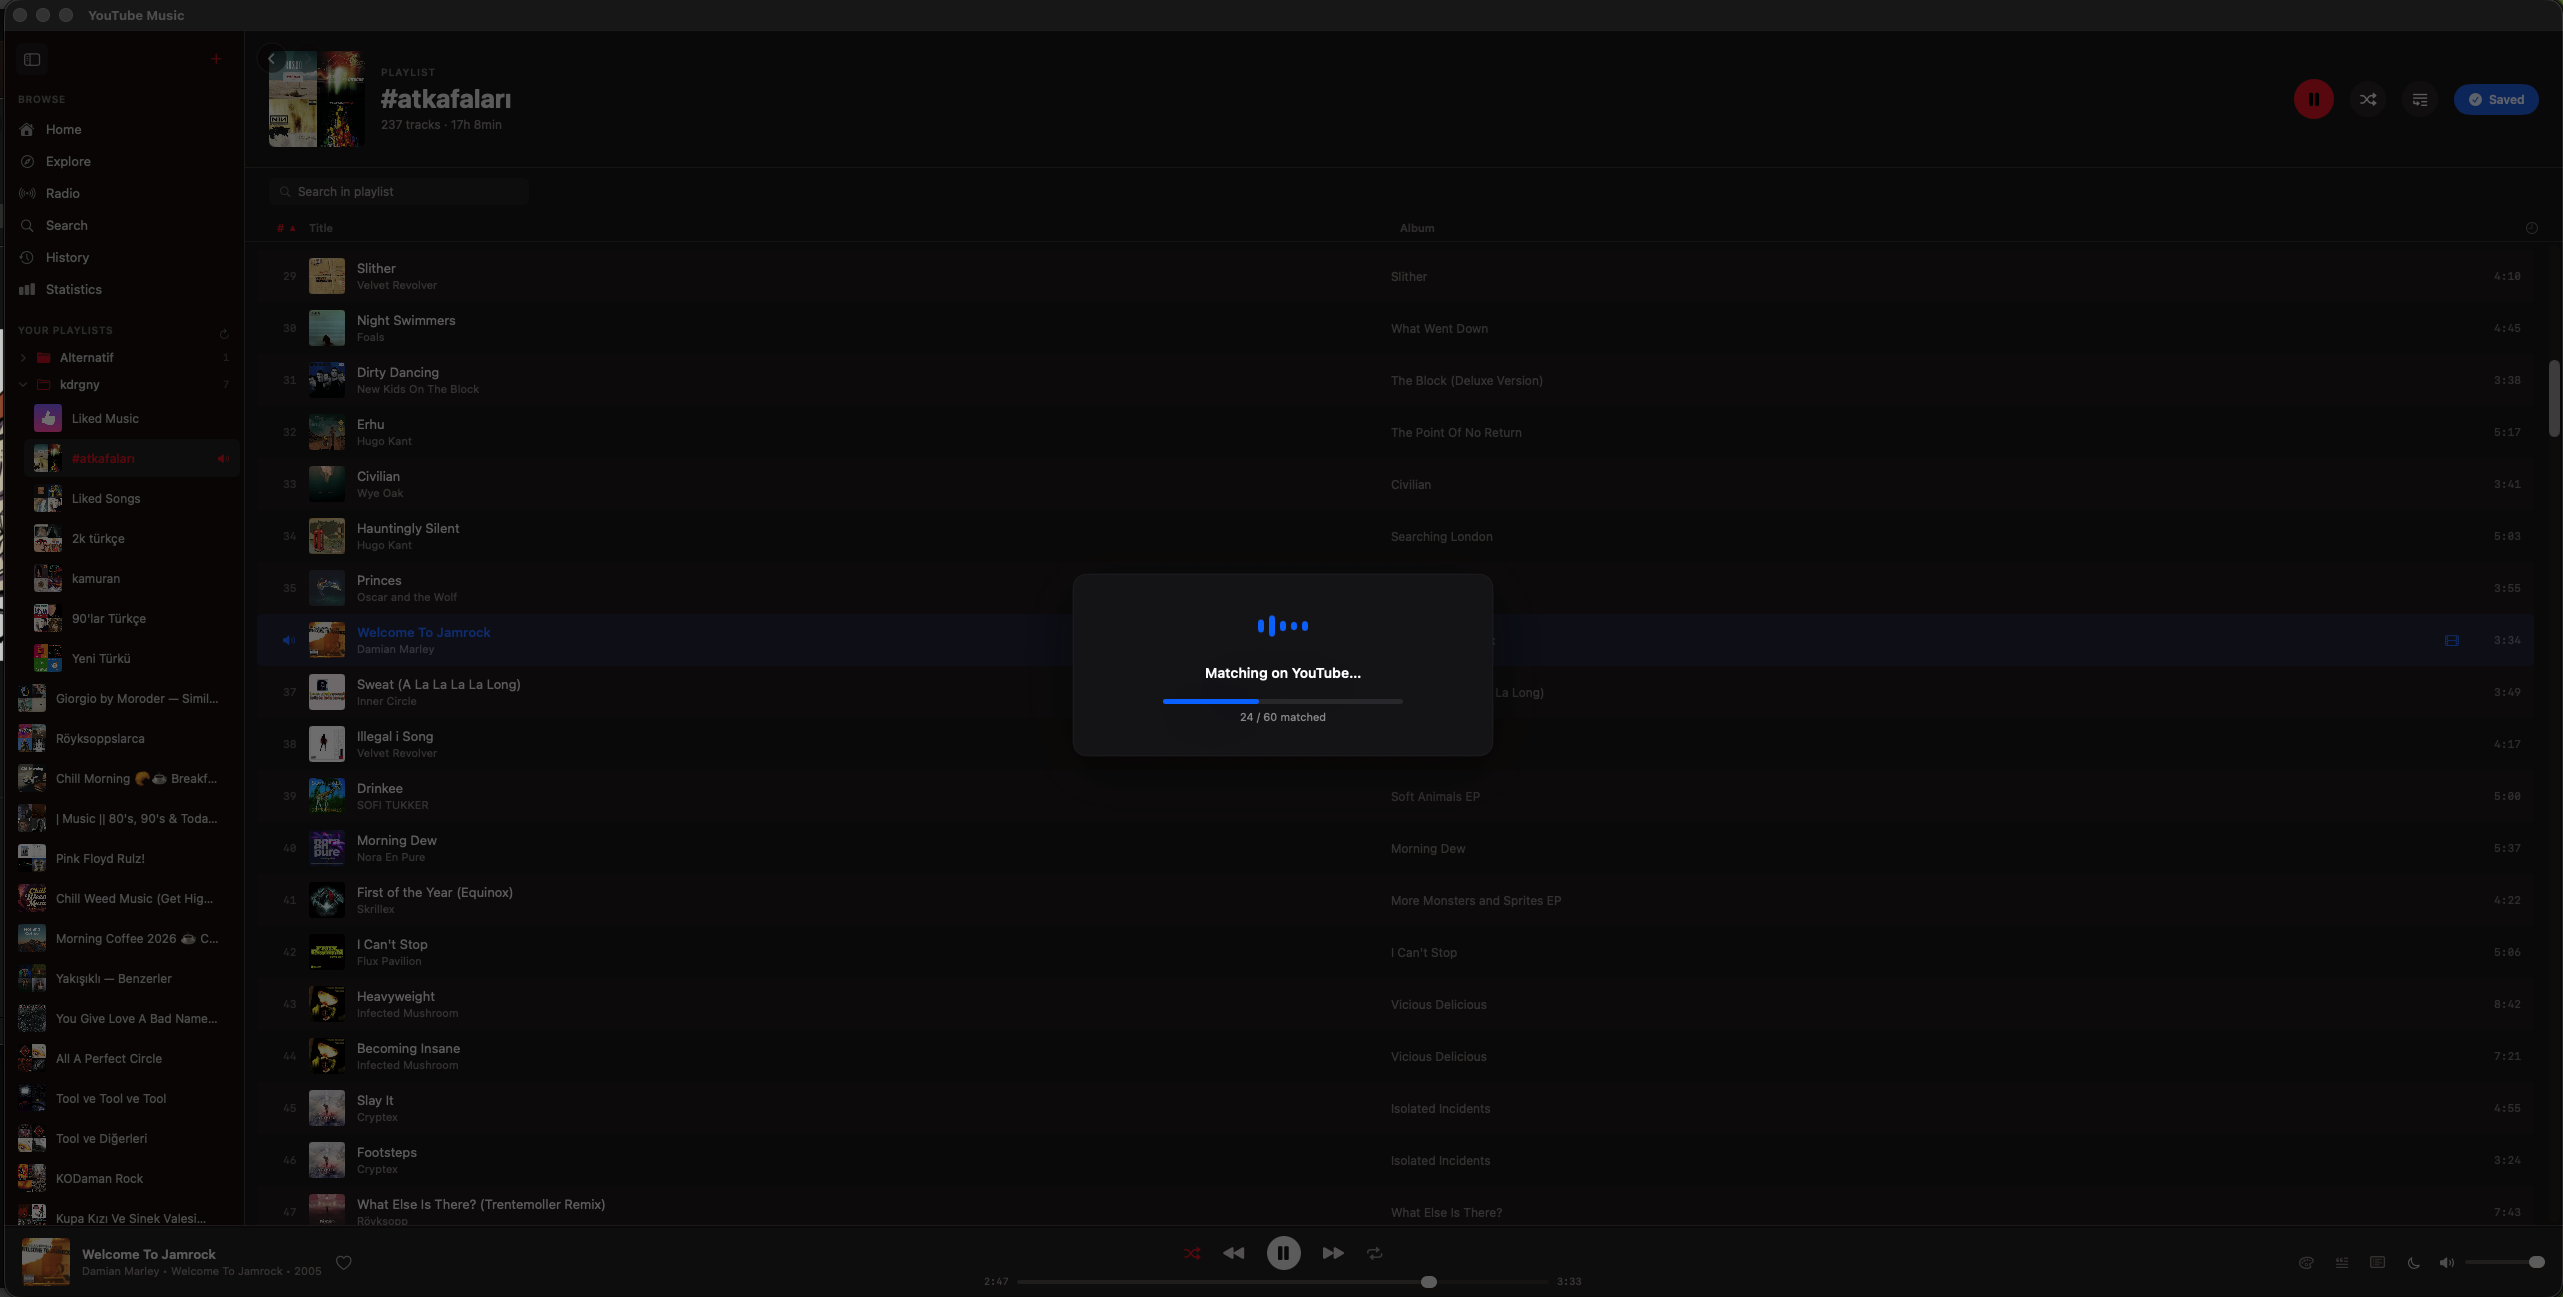Viewport: 2563px width, 1297px height.
Task: Refresh Your Playlists list
Action: pyautogui.click(x=224, y=334)
